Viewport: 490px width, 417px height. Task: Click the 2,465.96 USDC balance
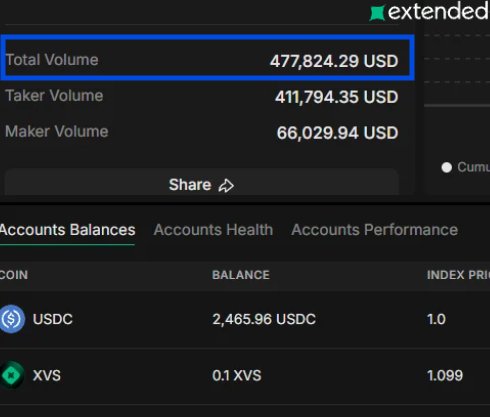[264, 319]
